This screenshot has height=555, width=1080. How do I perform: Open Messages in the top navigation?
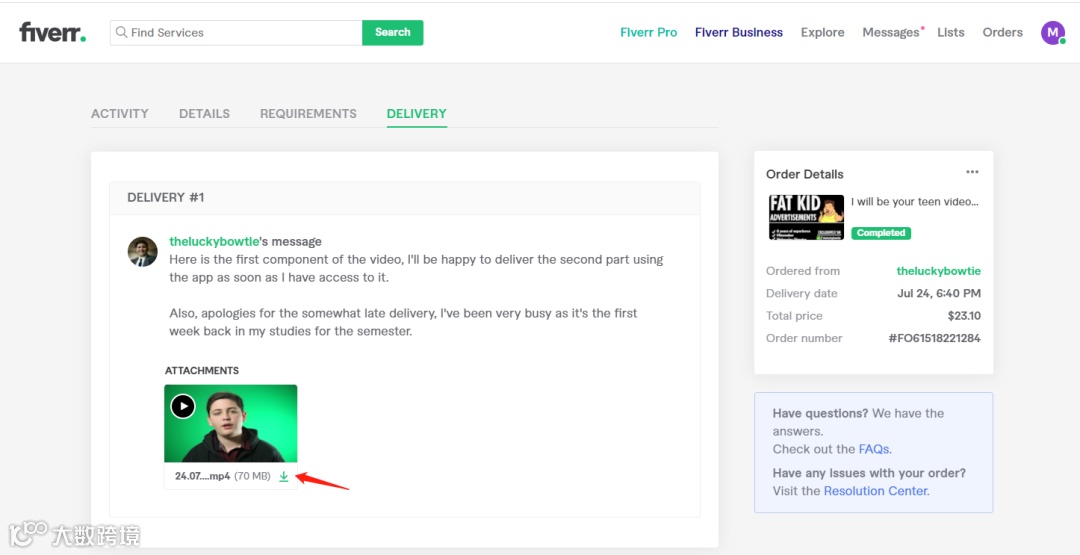click(x=891, y=32)
